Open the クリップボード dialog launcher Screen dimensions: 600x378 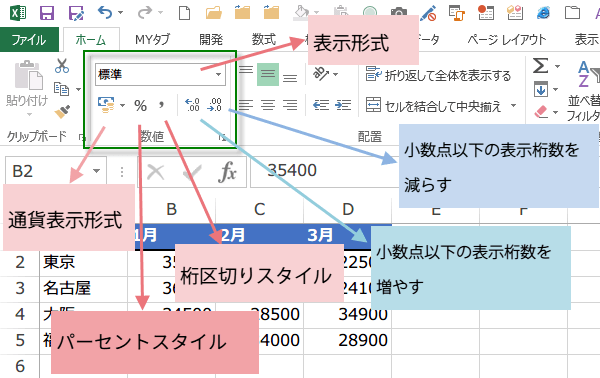[x=81, y=137]
